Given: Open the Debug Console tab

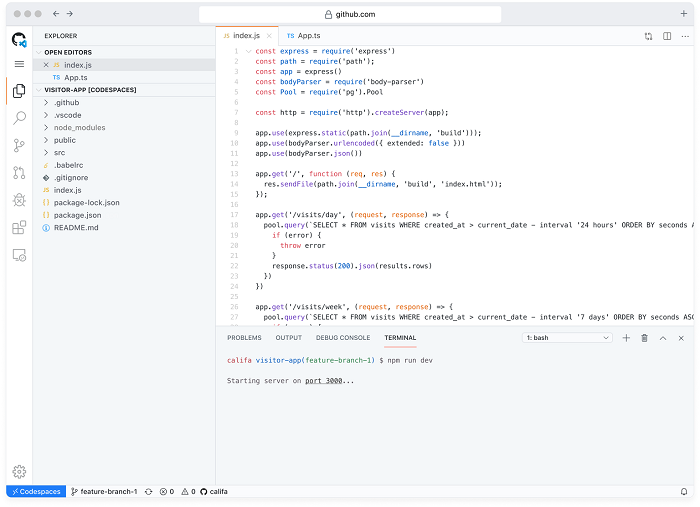Looking at the screenshot, I should coord(343,338).
